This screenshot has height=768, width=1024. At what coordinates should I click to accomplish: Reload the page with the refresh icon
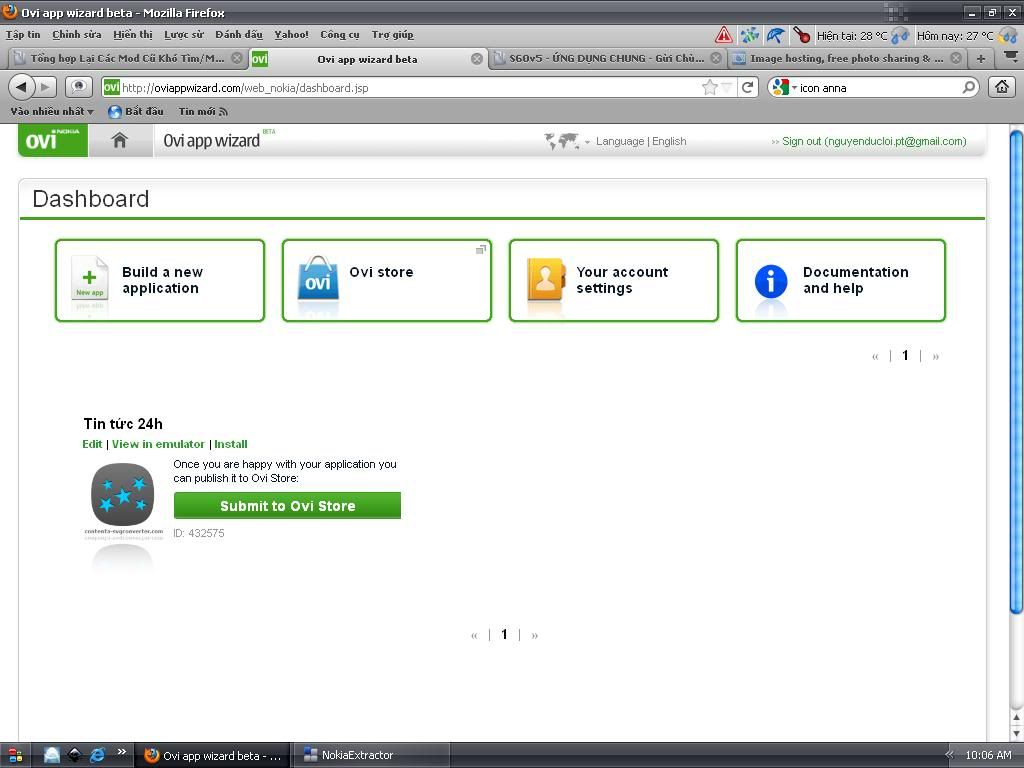click(748, 87)
